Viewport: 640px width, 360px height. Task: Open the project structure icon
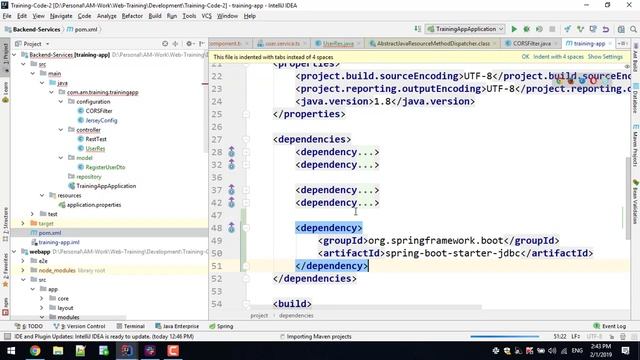[621, 29]
